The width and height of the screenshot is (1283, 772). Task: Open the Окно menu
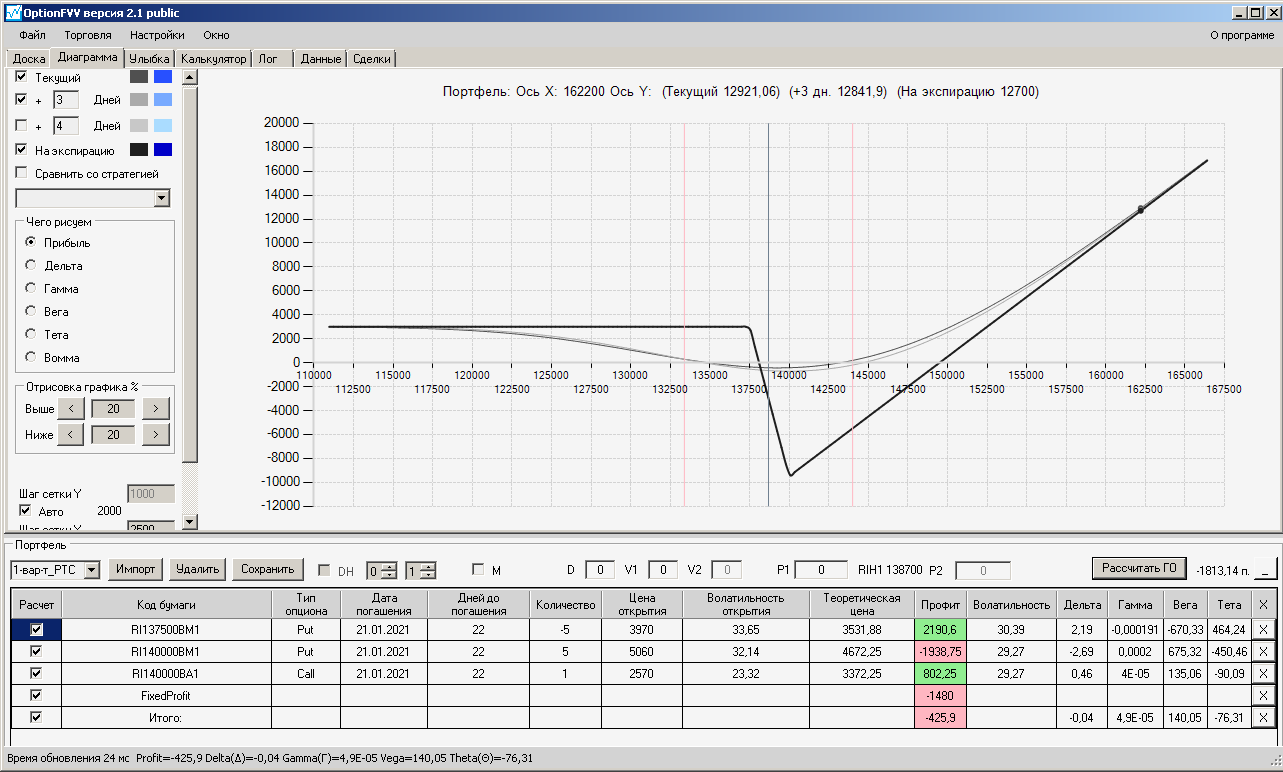216,35
